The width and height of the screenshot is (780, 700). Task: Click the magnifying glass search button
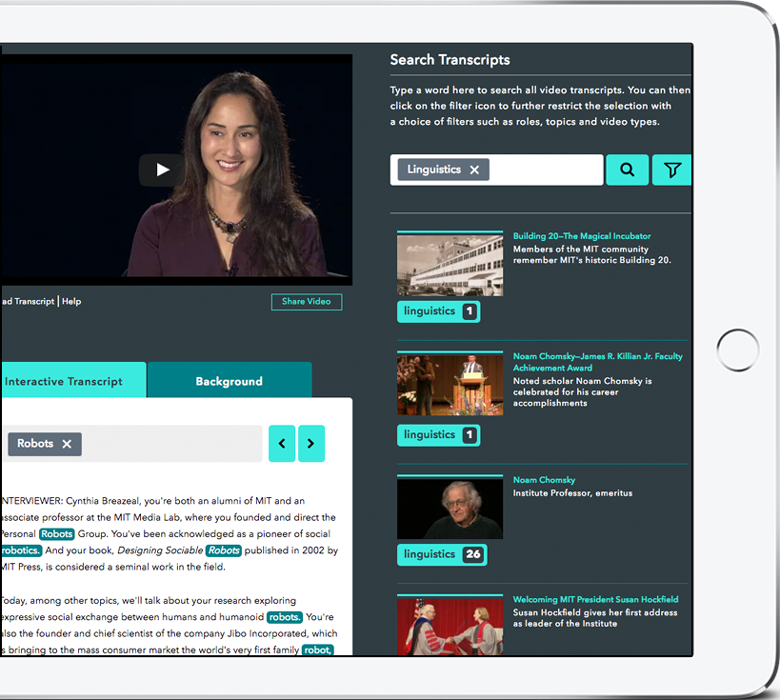627,170
